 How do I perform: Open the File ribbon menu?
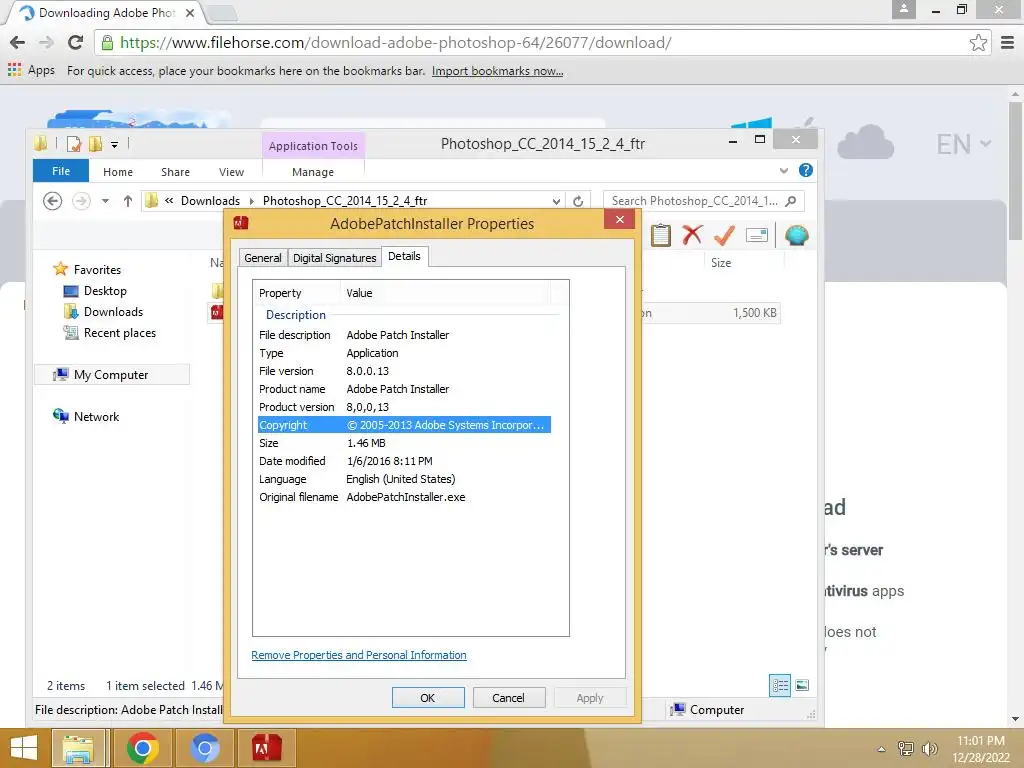[x=61, y=171]
